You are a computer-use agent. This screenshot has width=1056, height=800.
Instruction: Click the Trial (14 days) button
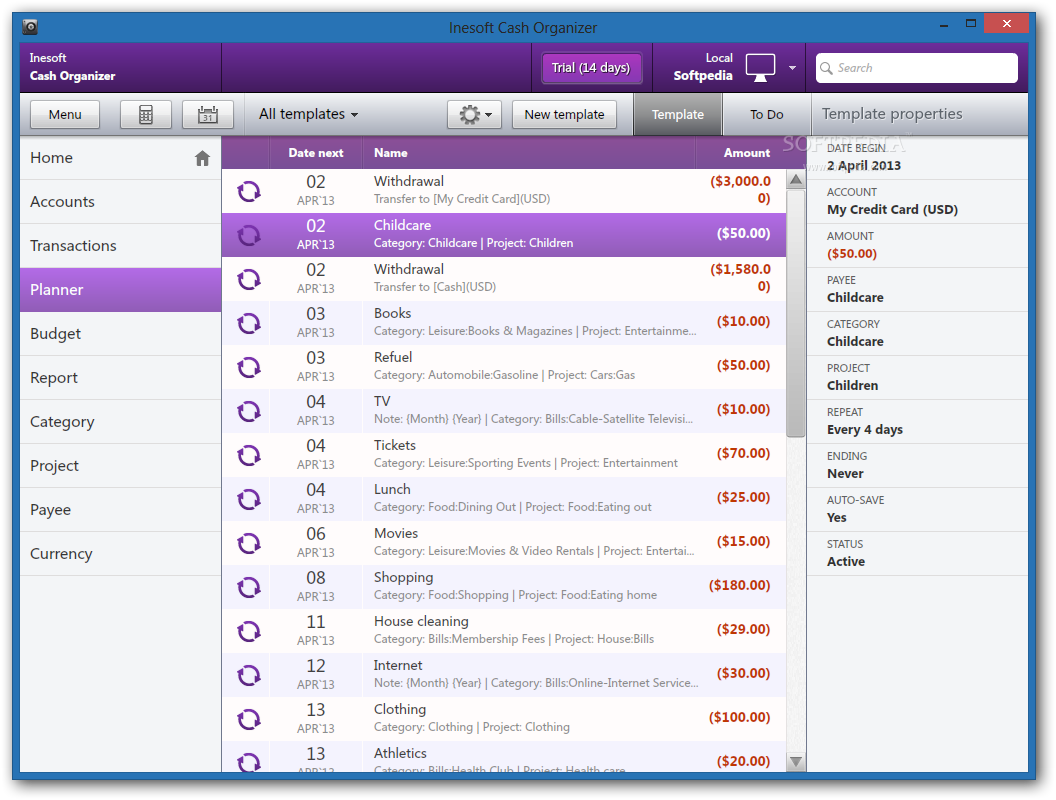pos(591,68)
